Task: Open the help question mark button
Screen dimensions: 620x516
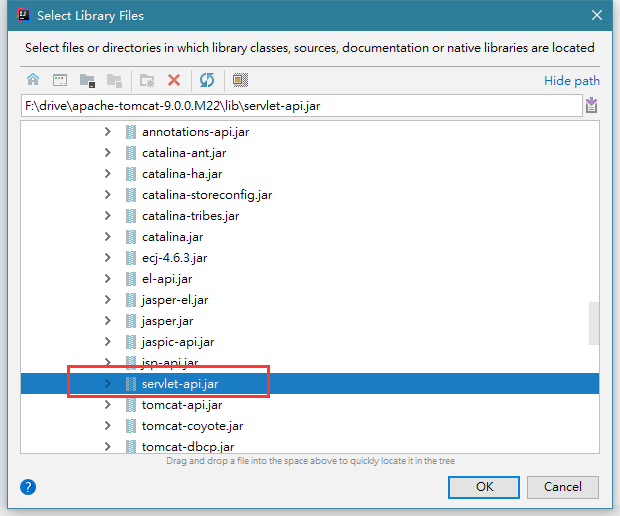Action: coord(28,487)
